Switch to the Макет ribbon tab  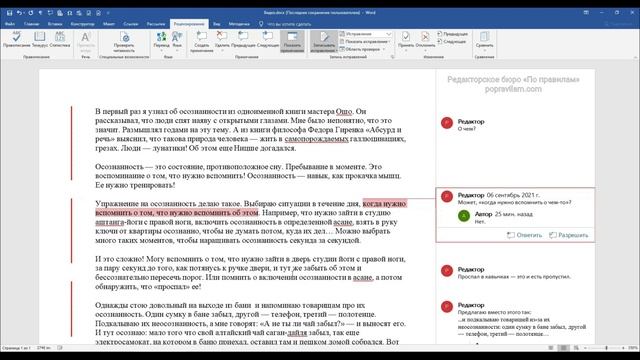coord(109,24)
